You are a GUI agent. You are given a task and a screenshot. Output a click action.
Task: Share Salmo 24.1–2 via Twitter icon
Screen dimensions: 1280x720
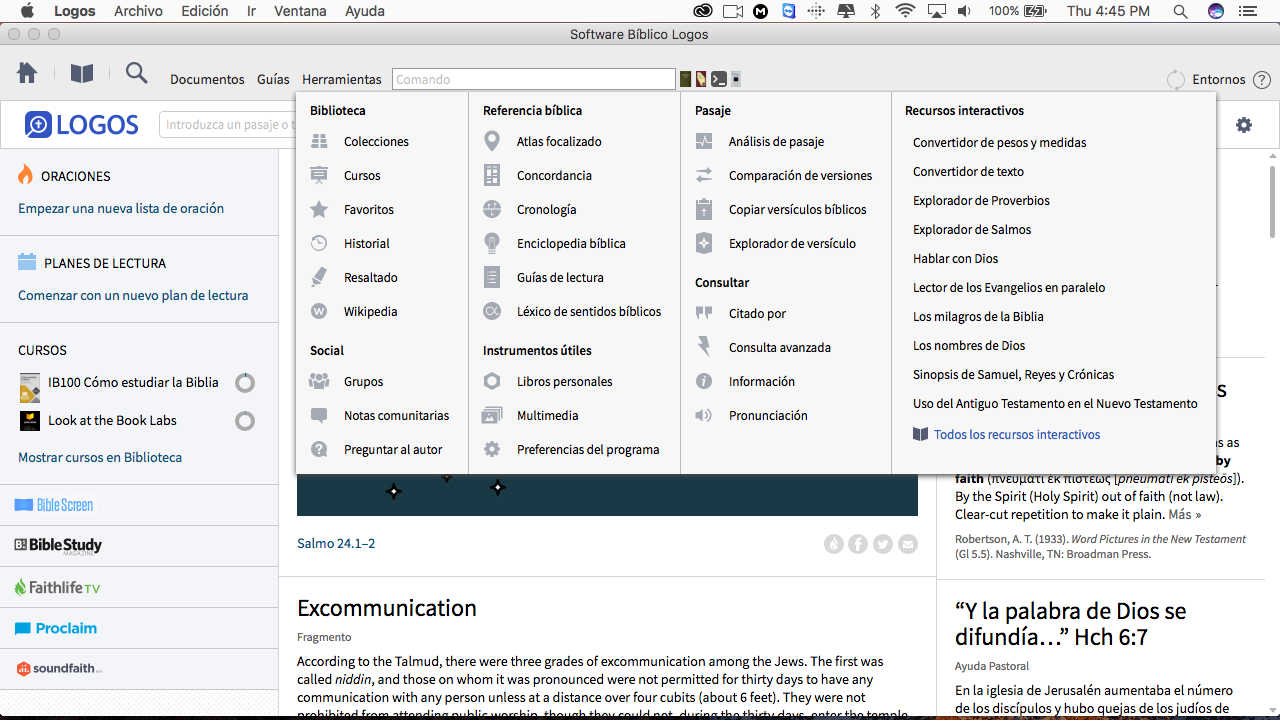[x=882, y=544]
